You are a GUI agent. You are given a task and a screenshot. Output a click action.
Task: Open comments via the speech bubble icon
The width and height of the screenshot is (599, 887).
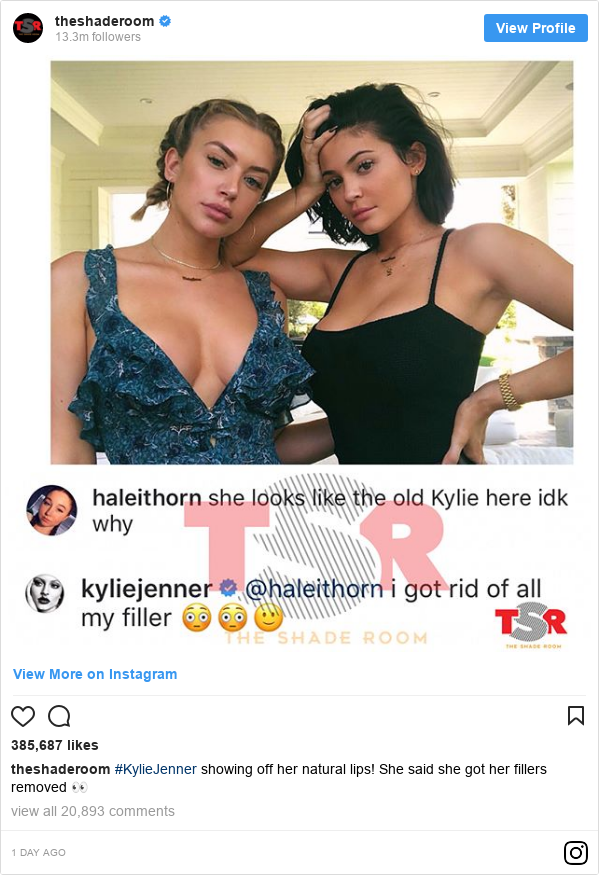(59, 716)
